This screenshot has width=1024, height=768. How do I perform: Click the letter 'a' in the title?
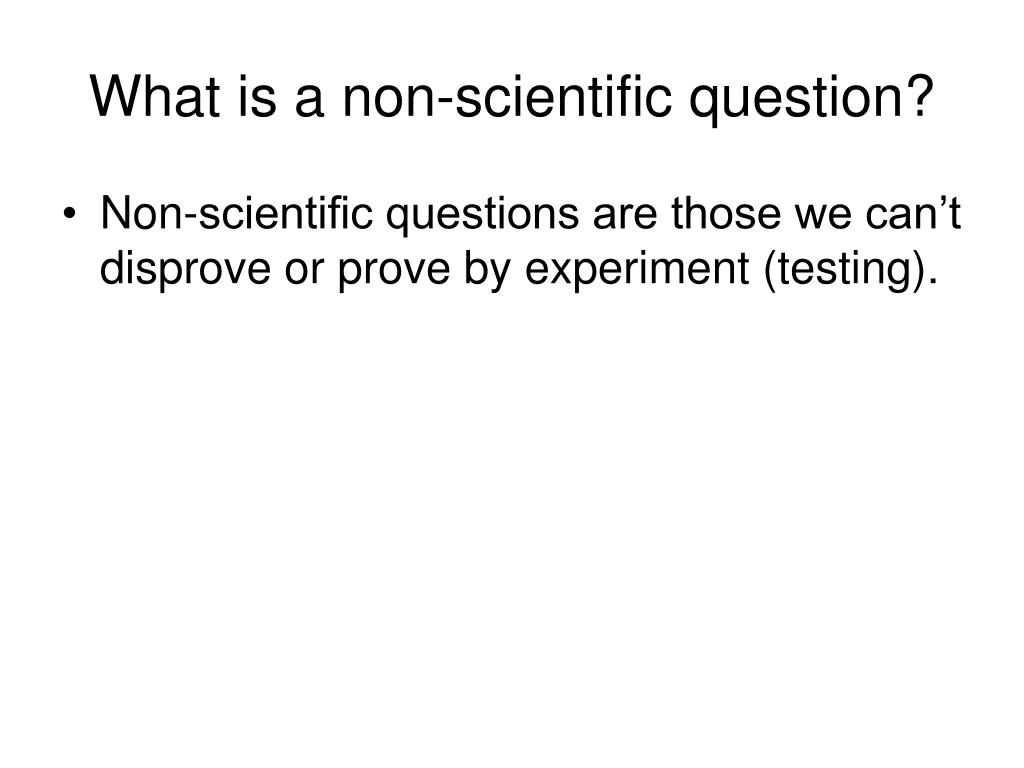tap(309, 103)
